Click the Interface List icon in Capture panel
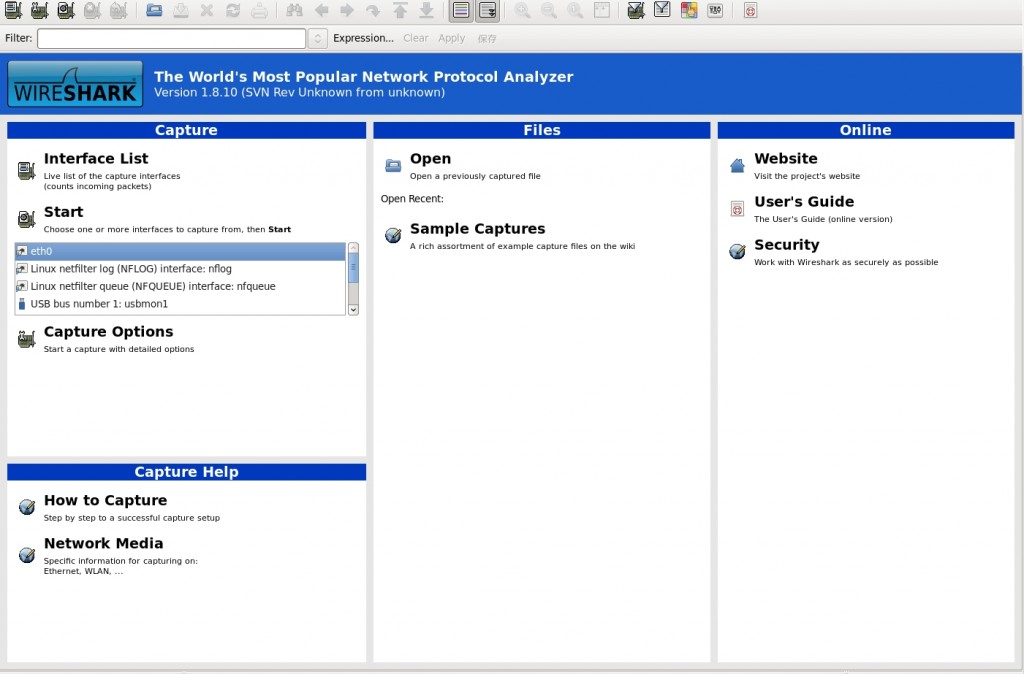 [27, 170]
